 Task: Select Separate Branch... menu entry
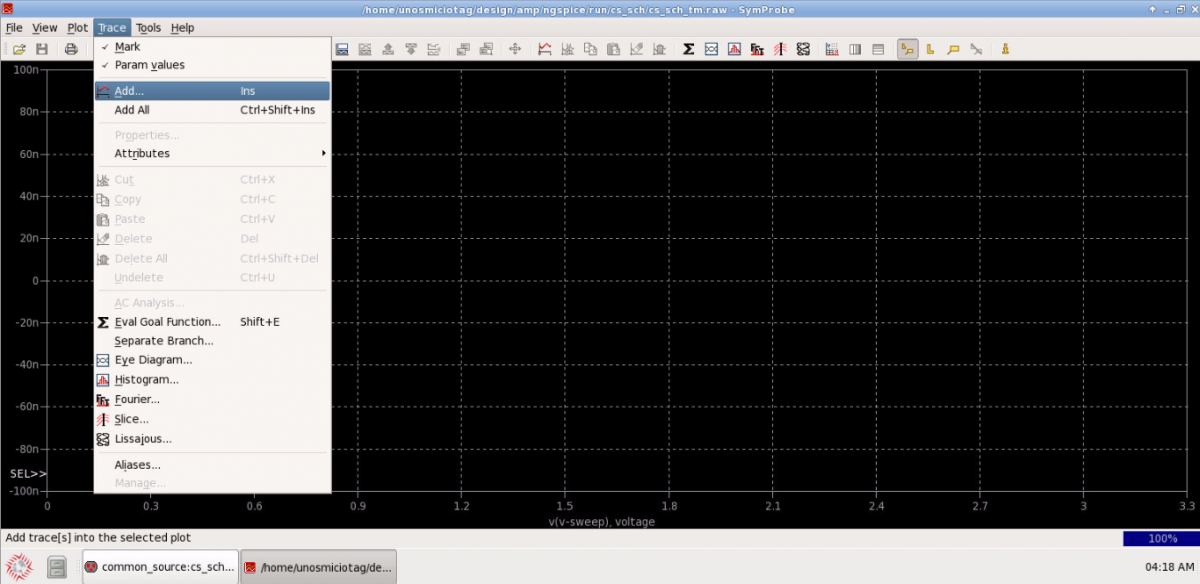212,341
